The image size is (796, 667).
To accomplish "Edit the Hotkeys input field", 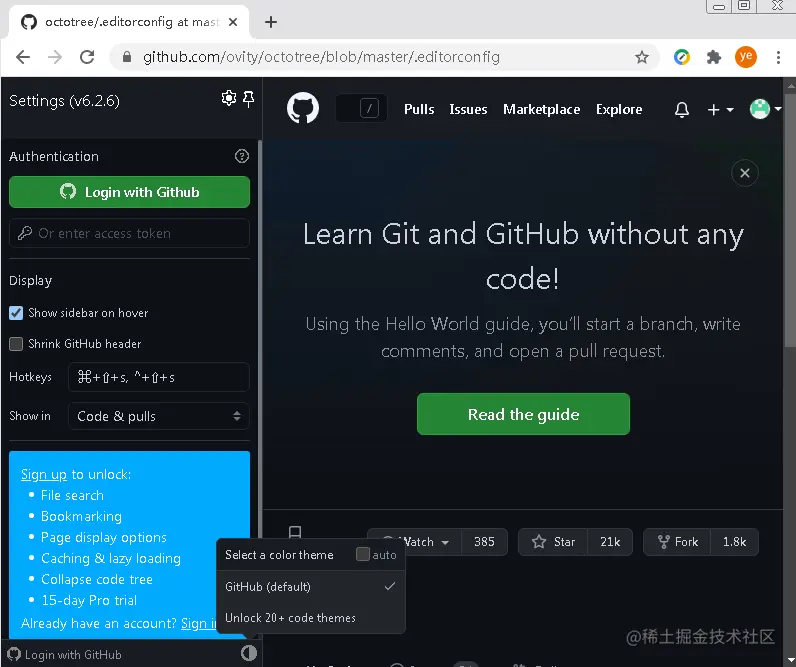I will tap(159, 377).
